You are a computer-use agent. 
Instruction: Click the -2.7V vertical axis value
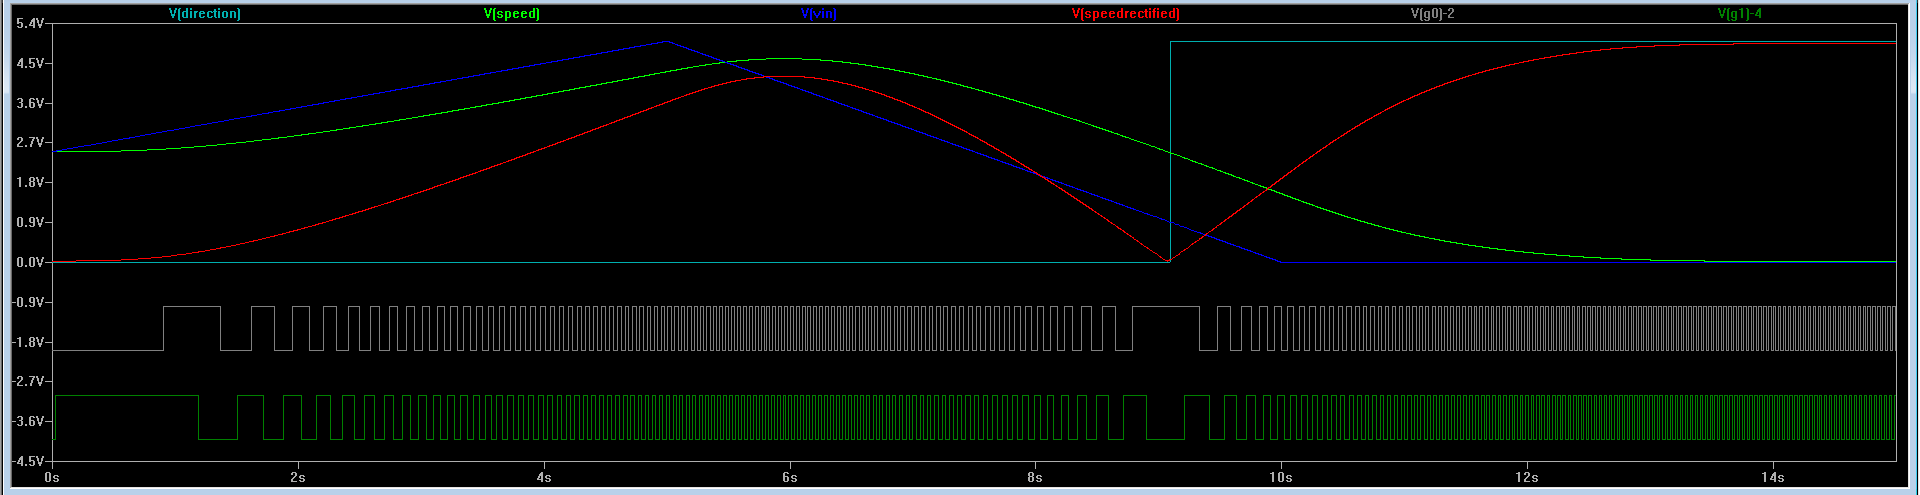click(28, 381)
